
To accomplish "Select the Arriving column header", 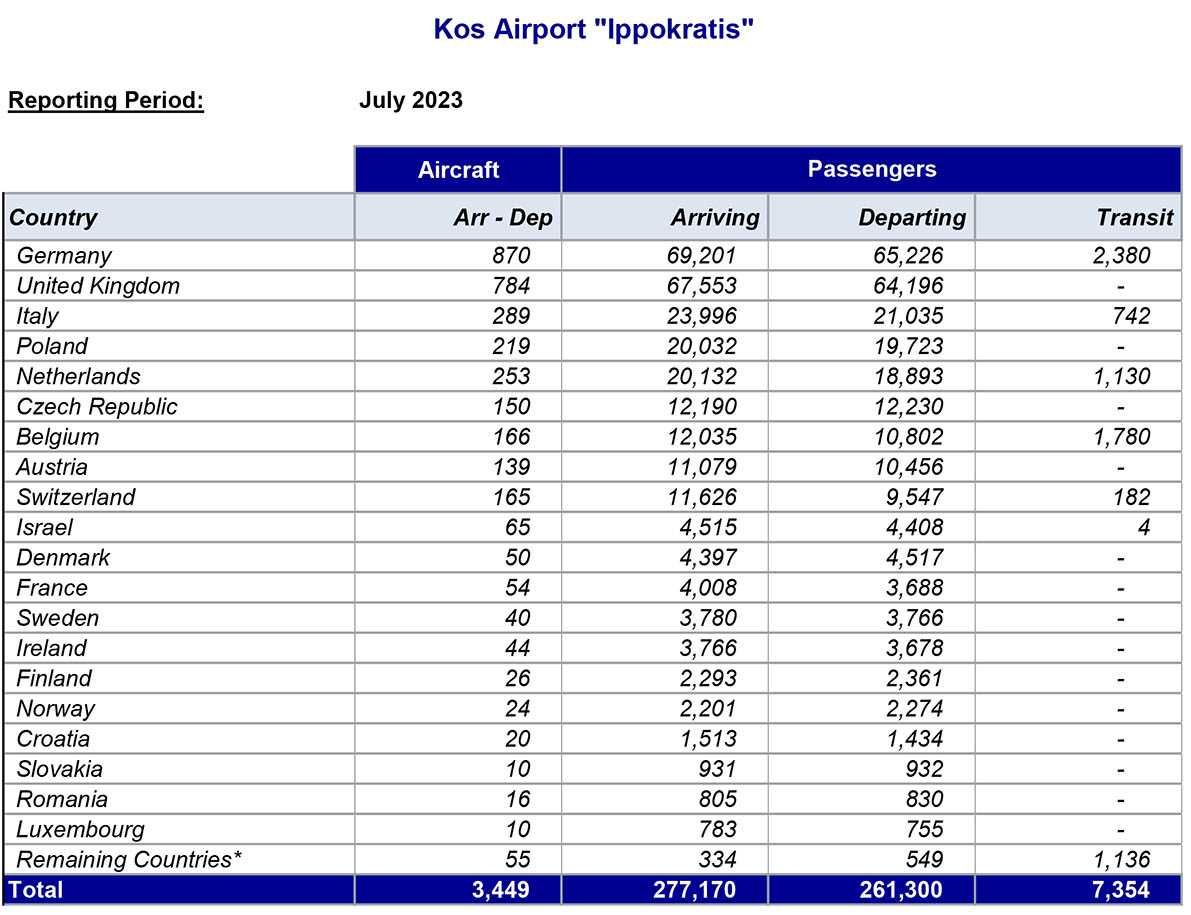I will (x=715, y=217).
